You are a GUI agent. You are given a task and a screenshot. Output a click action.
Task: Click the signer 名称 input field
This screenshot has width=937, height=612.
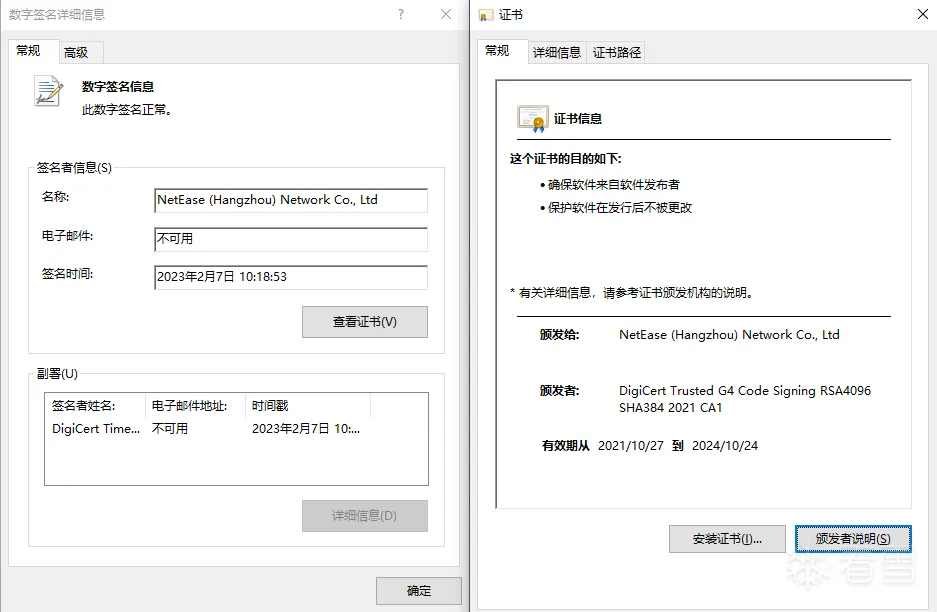coord(291,200)
